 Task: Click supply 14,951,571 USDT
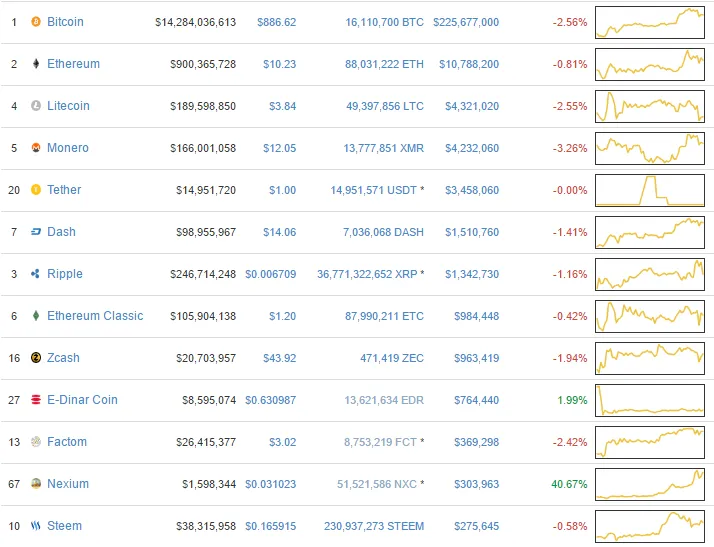coord(373,190)
